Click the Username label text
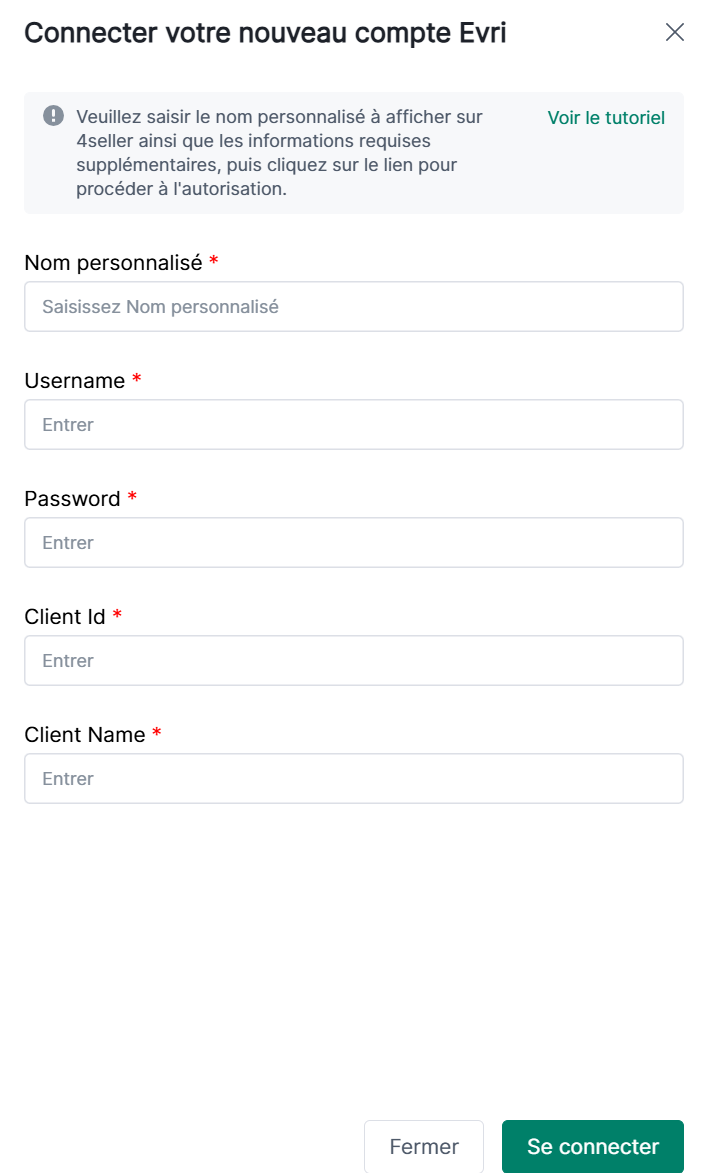719x1173 pixels. pos(75,381)
